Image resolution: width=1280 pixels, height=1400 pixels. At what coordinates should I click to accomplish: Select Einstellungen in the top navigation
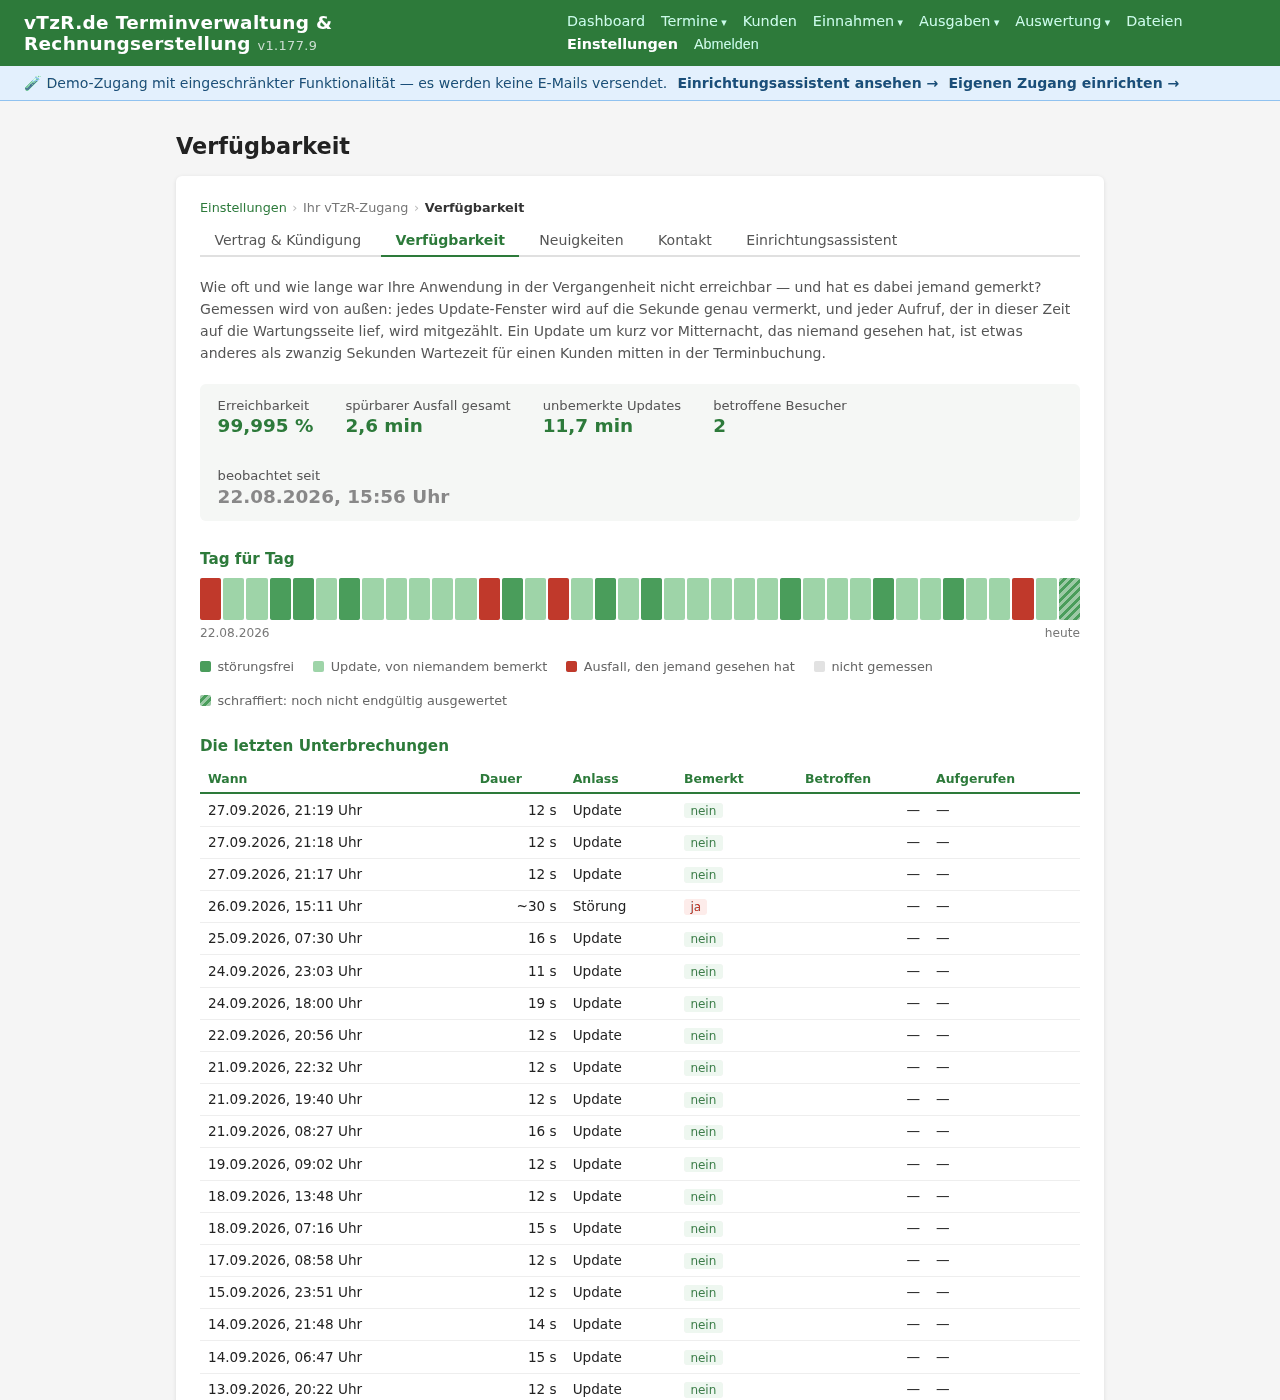point(622,44)
